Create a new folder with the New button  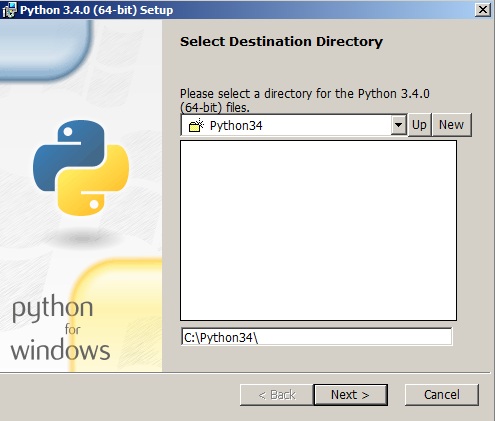pos(451,125)
